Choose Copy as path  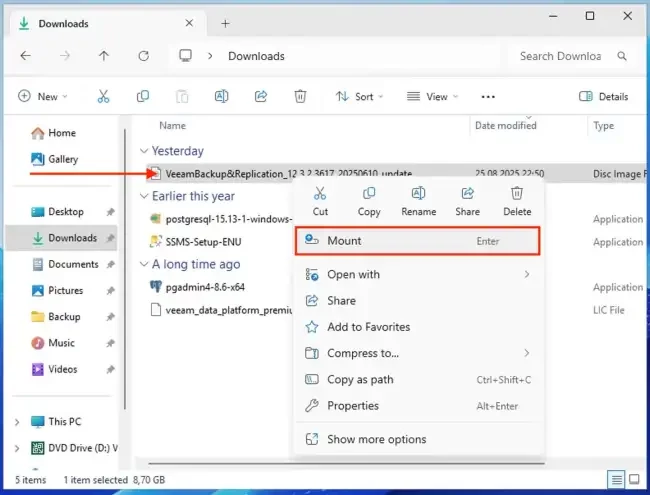tap(418, 380)
